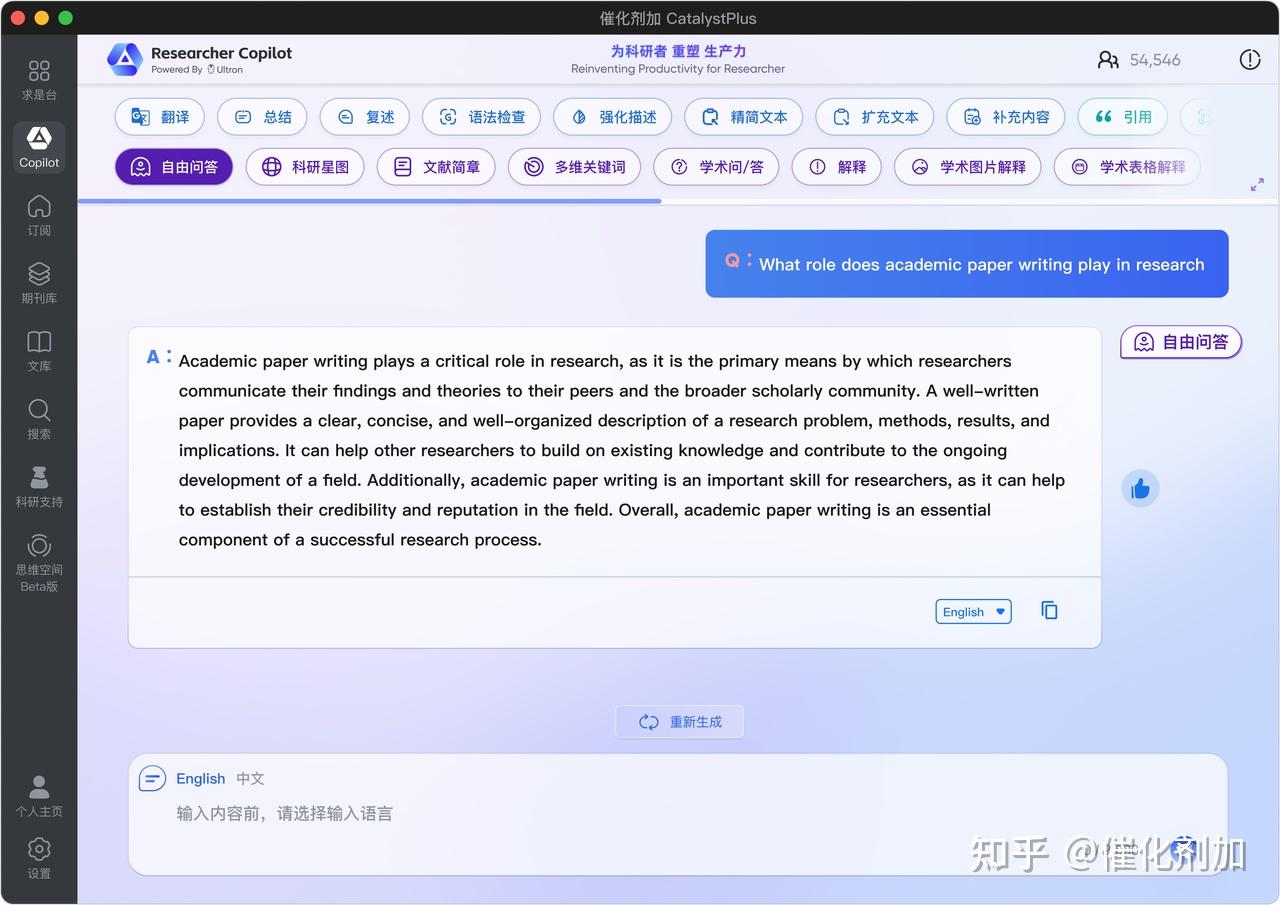Switch input language to 中文
This screenshot has width=1280, height=905.
[x=250, y=778]
